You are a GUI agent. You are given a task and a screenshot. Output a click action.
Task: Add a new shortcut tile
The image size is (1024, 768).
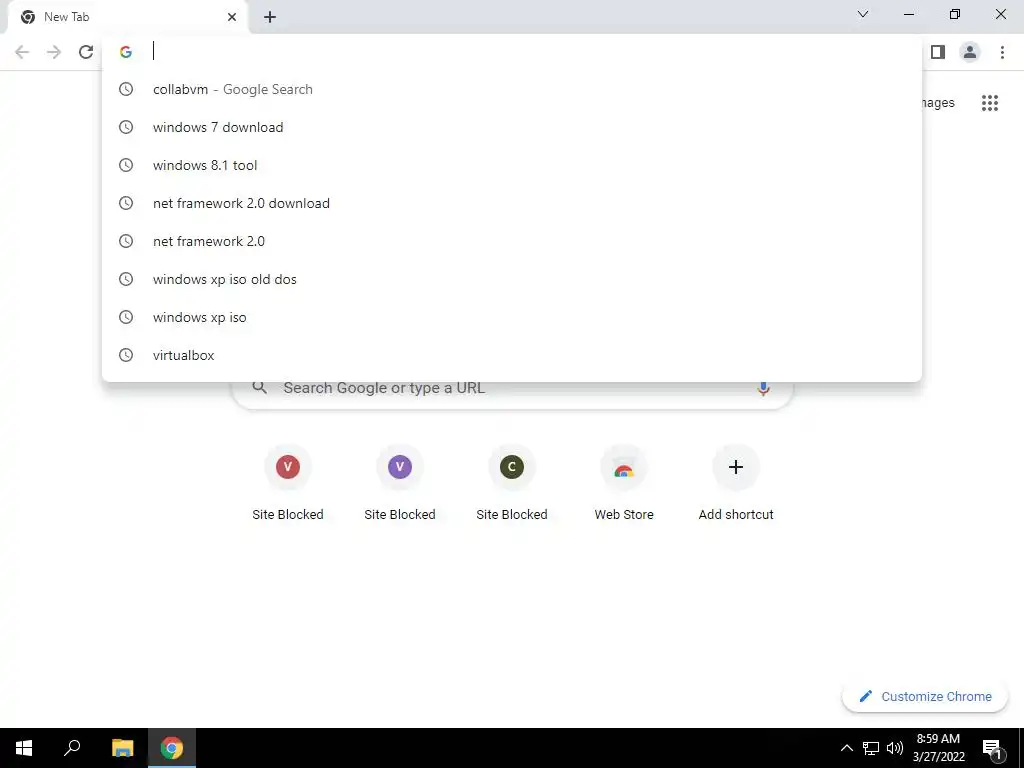coord(736,482)
